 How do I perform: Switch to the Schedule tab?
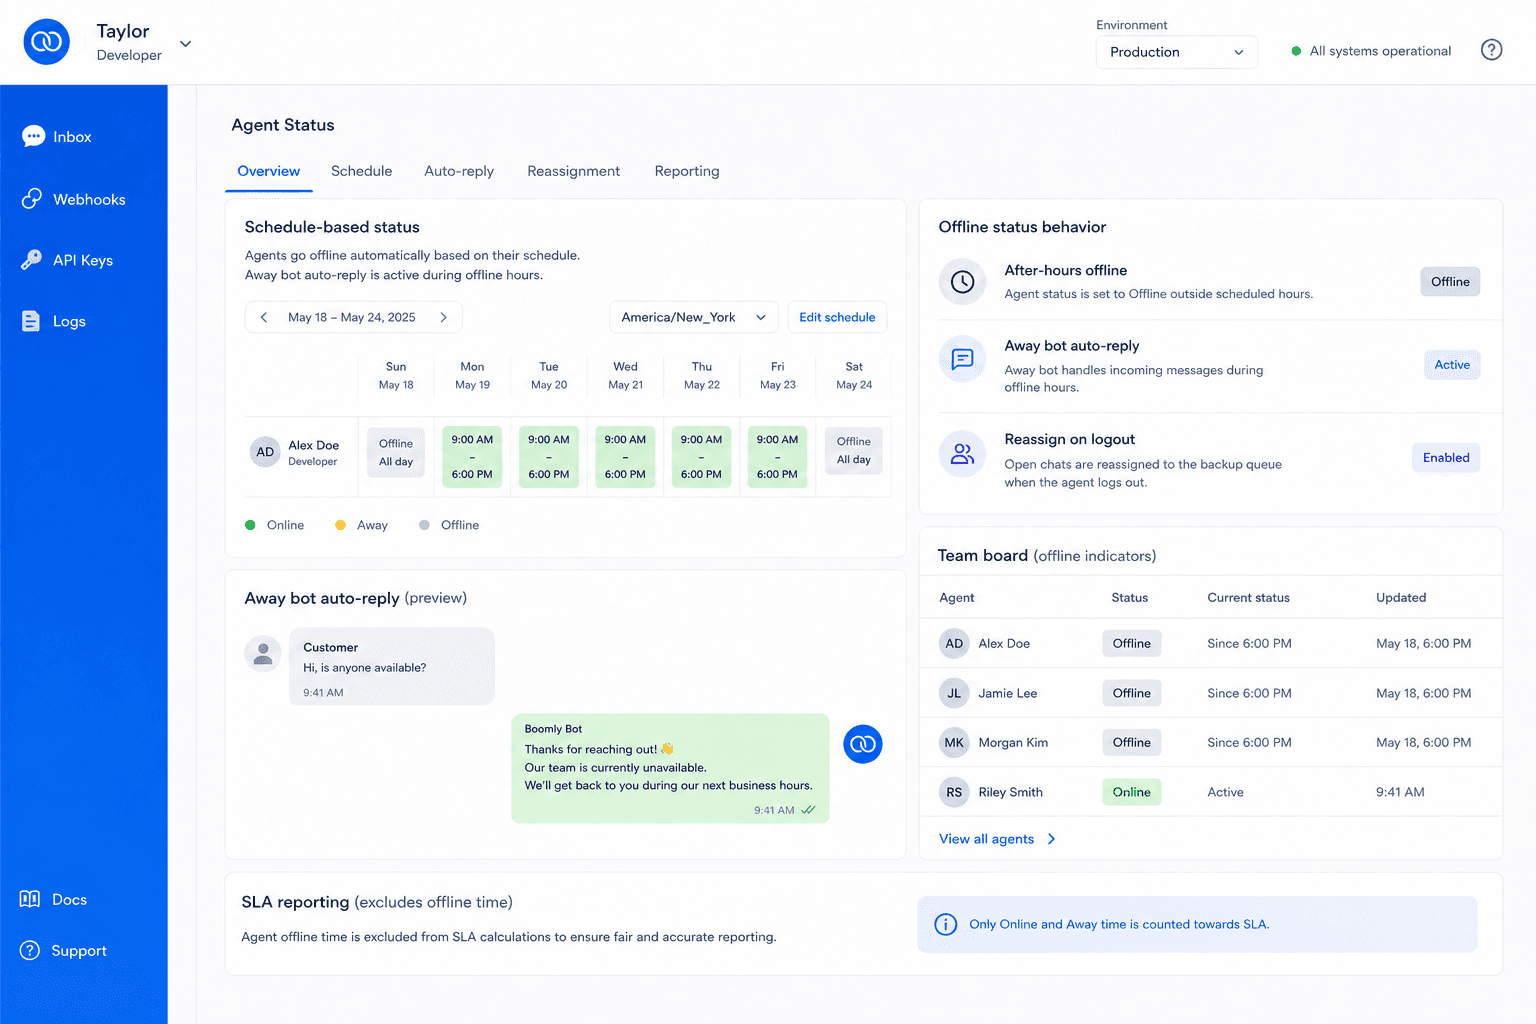coord(361,171)
